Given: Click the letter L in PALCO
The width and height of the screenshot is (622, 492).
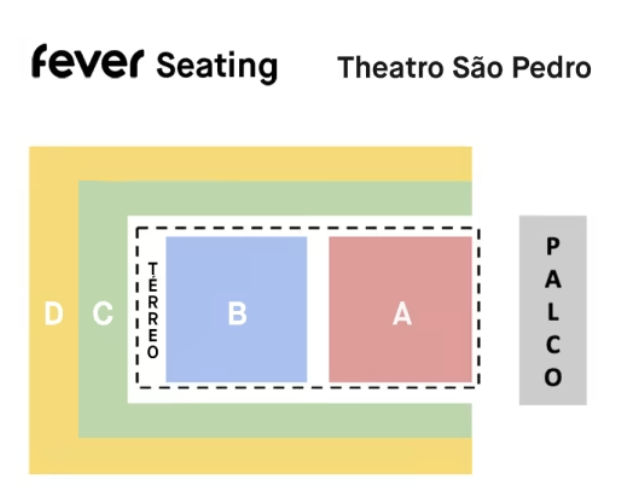Looking at the screenshot, I should [x=553, y=311].
